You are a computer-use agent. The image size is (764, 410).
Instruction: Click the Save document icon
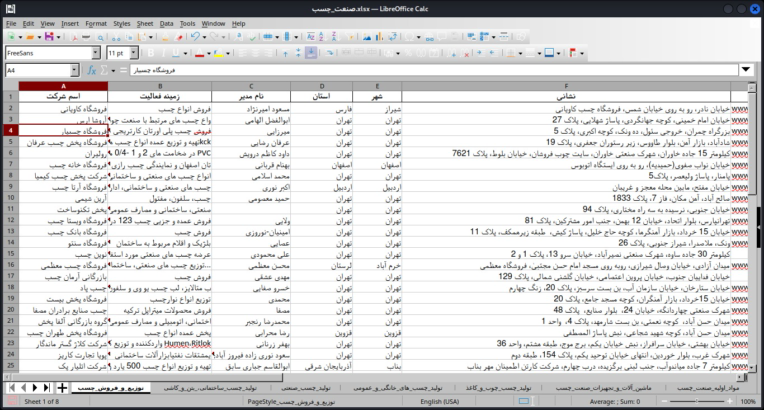point(49,37)
